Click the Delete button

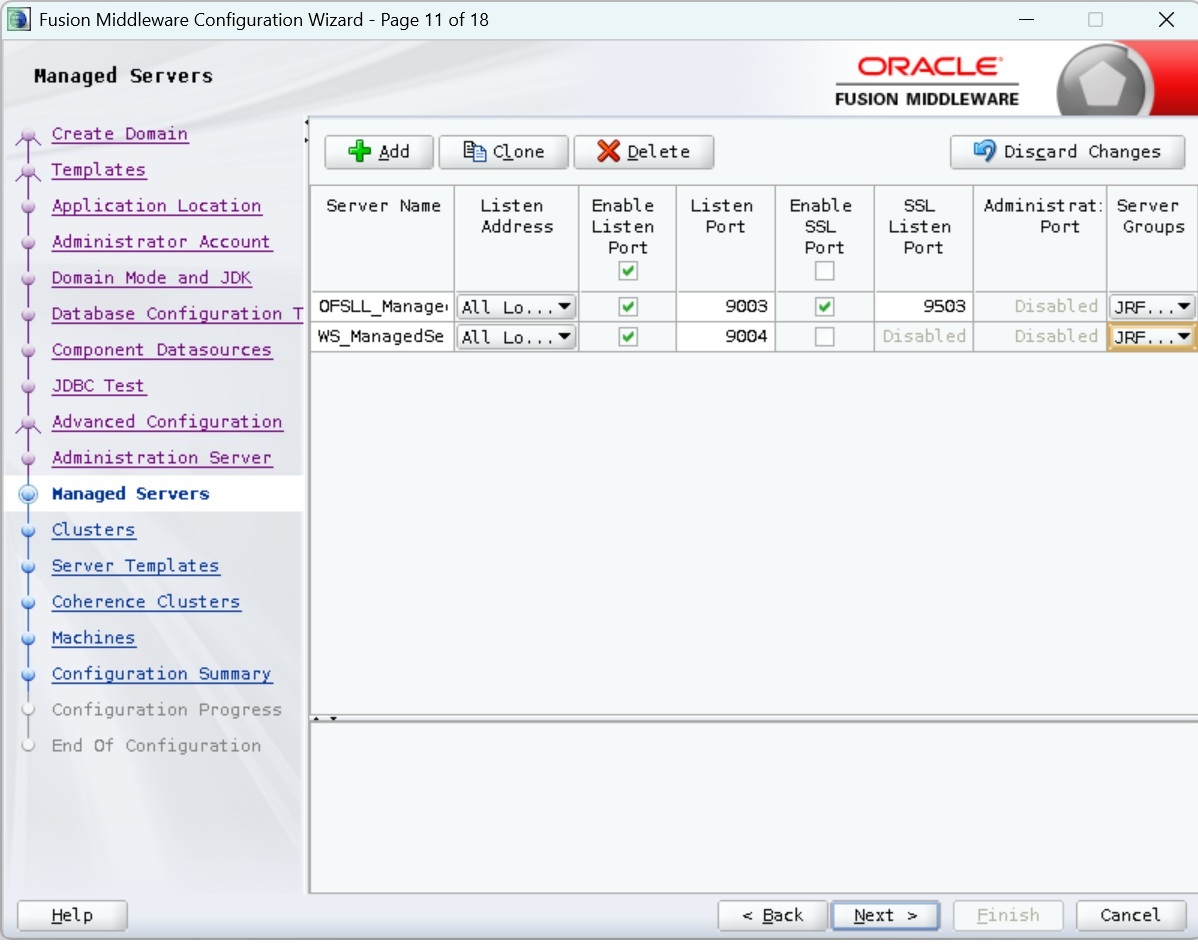[643, 151]
